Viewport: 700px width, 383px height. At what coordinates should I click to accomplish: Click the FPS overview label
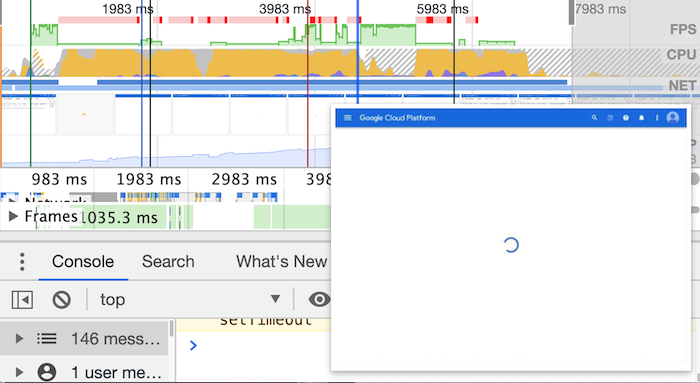[x=683, y=29]
